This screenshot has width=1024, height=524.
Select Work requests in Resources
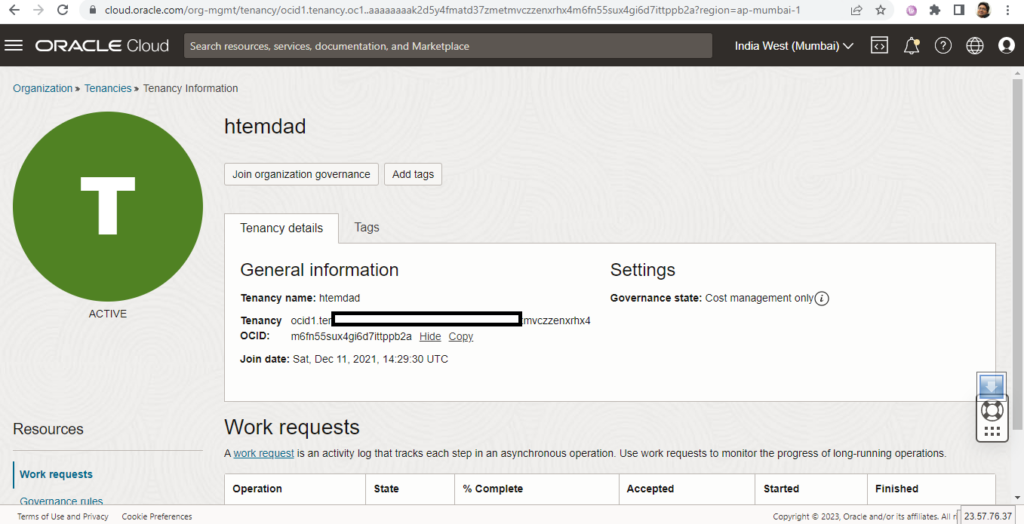pyautogui.click(x=56, y=474)
